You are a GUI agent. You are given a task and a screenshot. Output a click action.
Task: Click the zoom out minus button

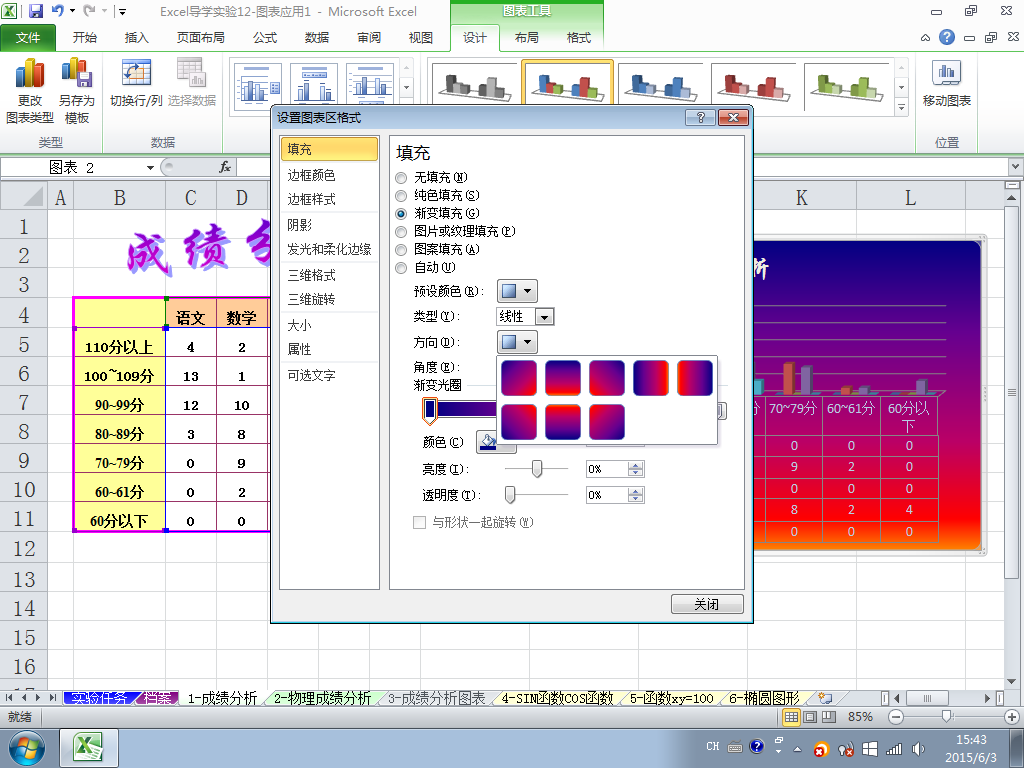coord(896,717)
